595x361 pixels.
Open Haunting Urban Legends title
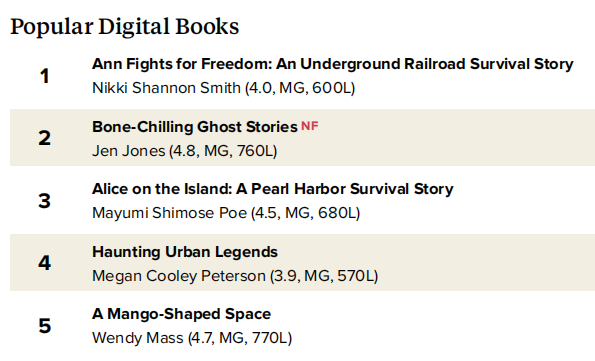[x=185, y=252]
